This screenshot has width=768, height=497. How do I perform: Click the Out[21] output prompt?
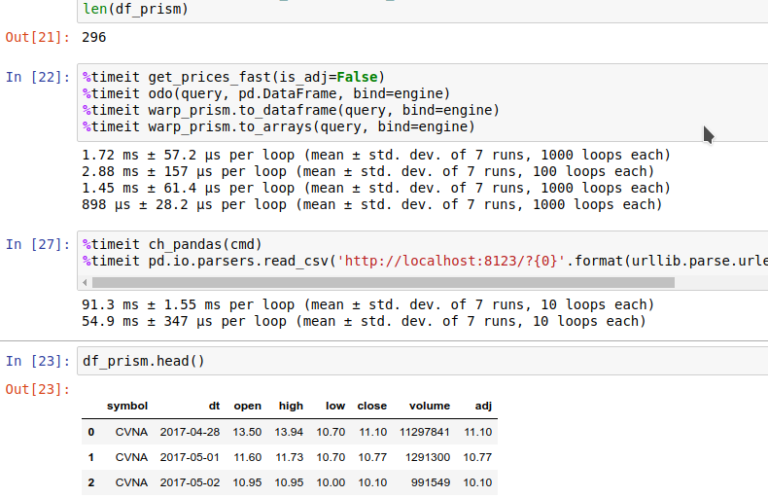pos(38,37)
